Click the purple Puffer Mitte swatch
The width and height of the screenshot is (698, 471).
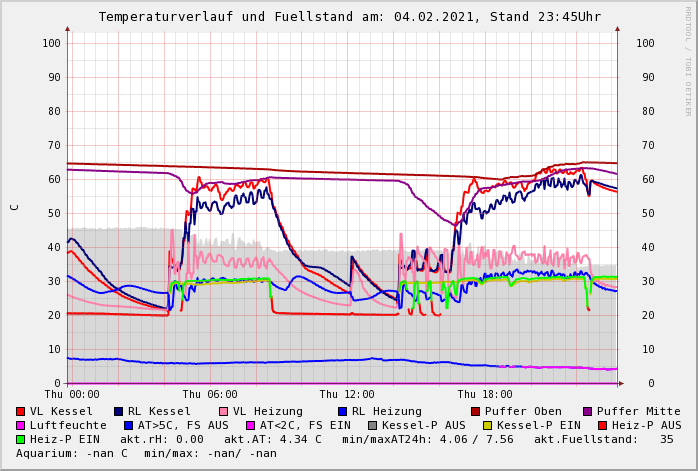(x=588, y=411)
